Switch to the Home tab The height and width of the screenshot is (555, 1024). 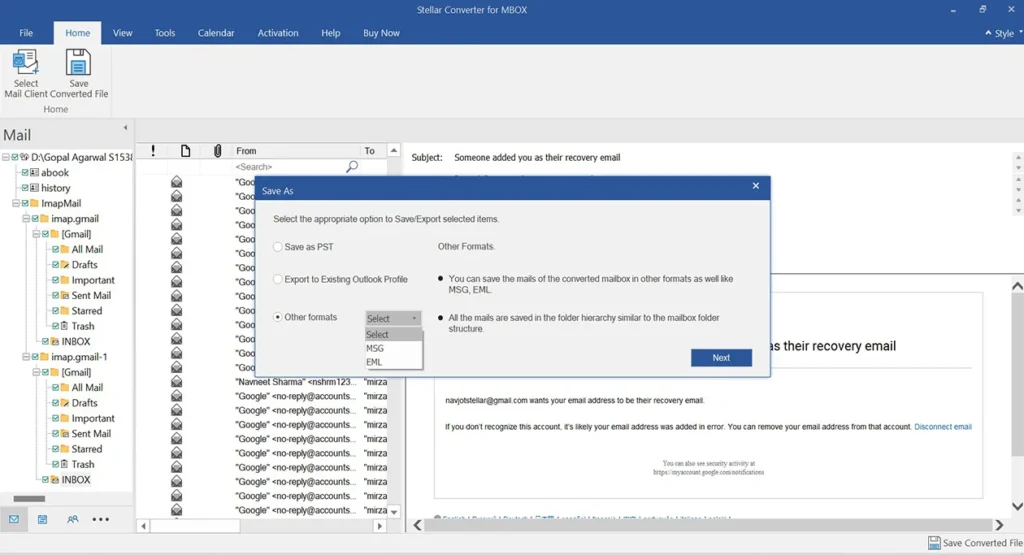(77, 33)
